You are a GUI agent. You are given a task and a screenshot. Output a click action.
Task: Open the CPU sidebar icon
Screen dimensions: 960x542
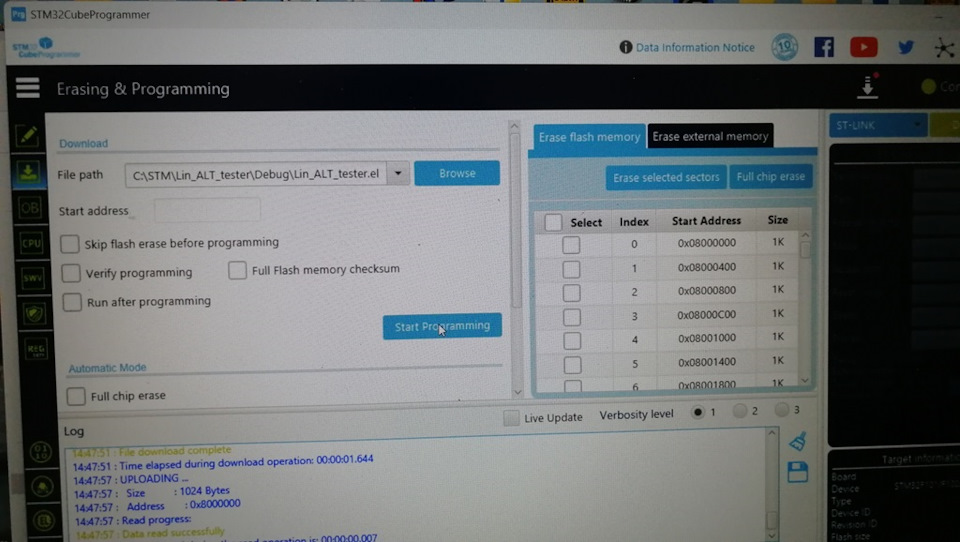point(31,243)
